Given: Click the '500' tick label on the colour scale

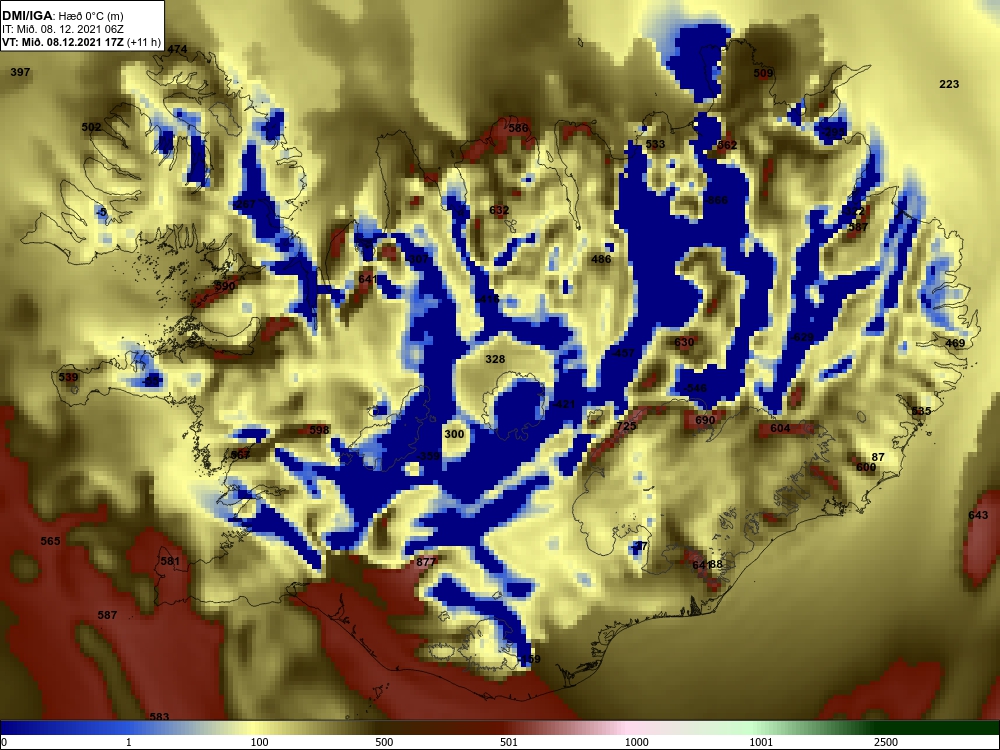Looking at the screenshot, I should [384, 742].
